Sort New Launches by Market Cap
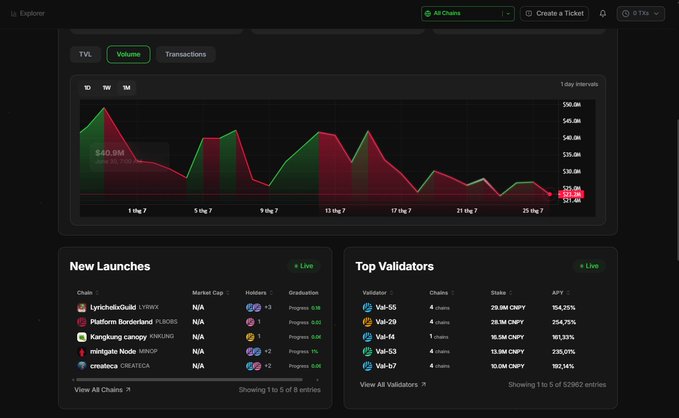The height and width of the screenshot is (418, 679). [210, 293]
